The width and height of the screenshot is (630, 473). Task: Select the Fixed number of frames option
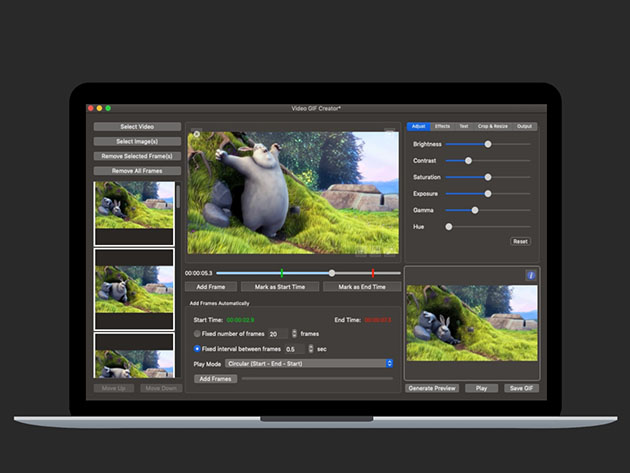coord(197,334)
